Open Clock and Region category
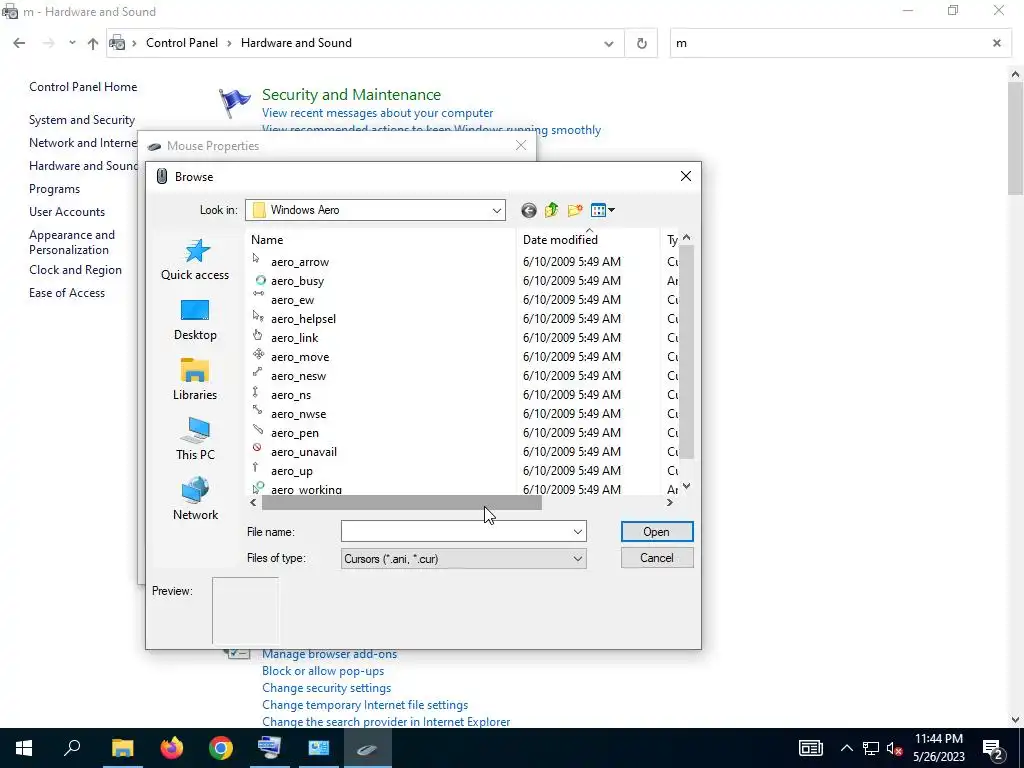 tap(75, 270)
